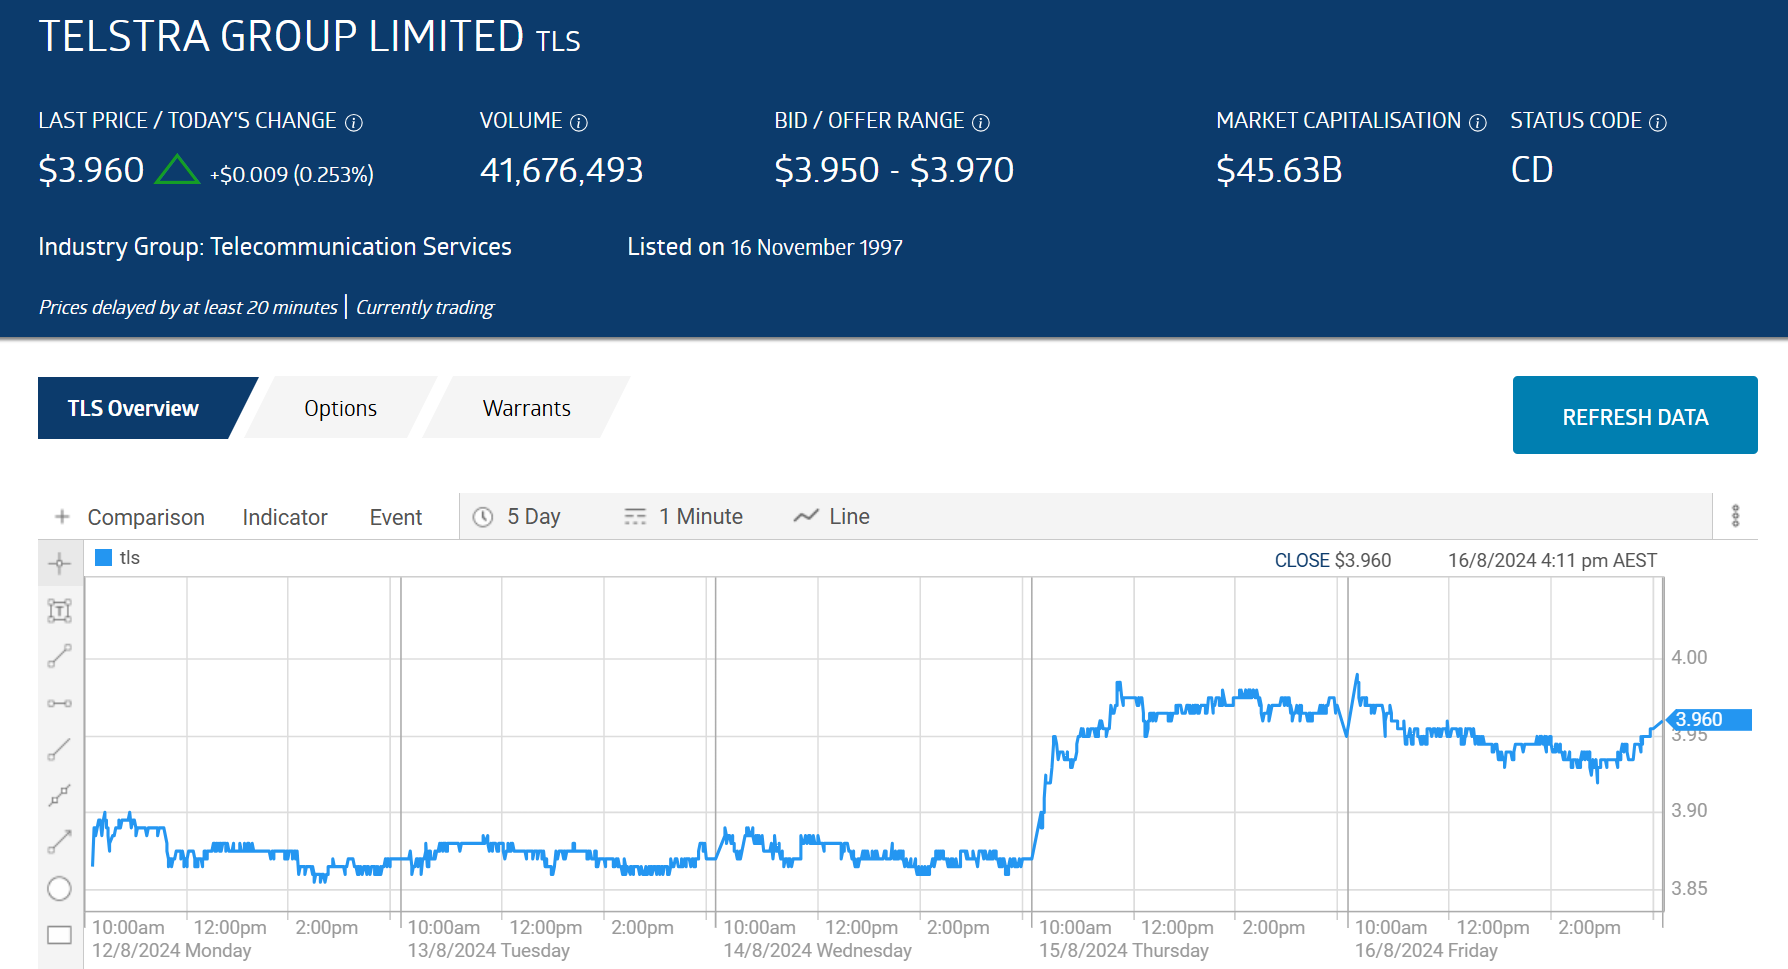Click the Listed on 16 November 1997 text
The width and height of the screenshot is (1788, 969).
(x=765, y=247)
